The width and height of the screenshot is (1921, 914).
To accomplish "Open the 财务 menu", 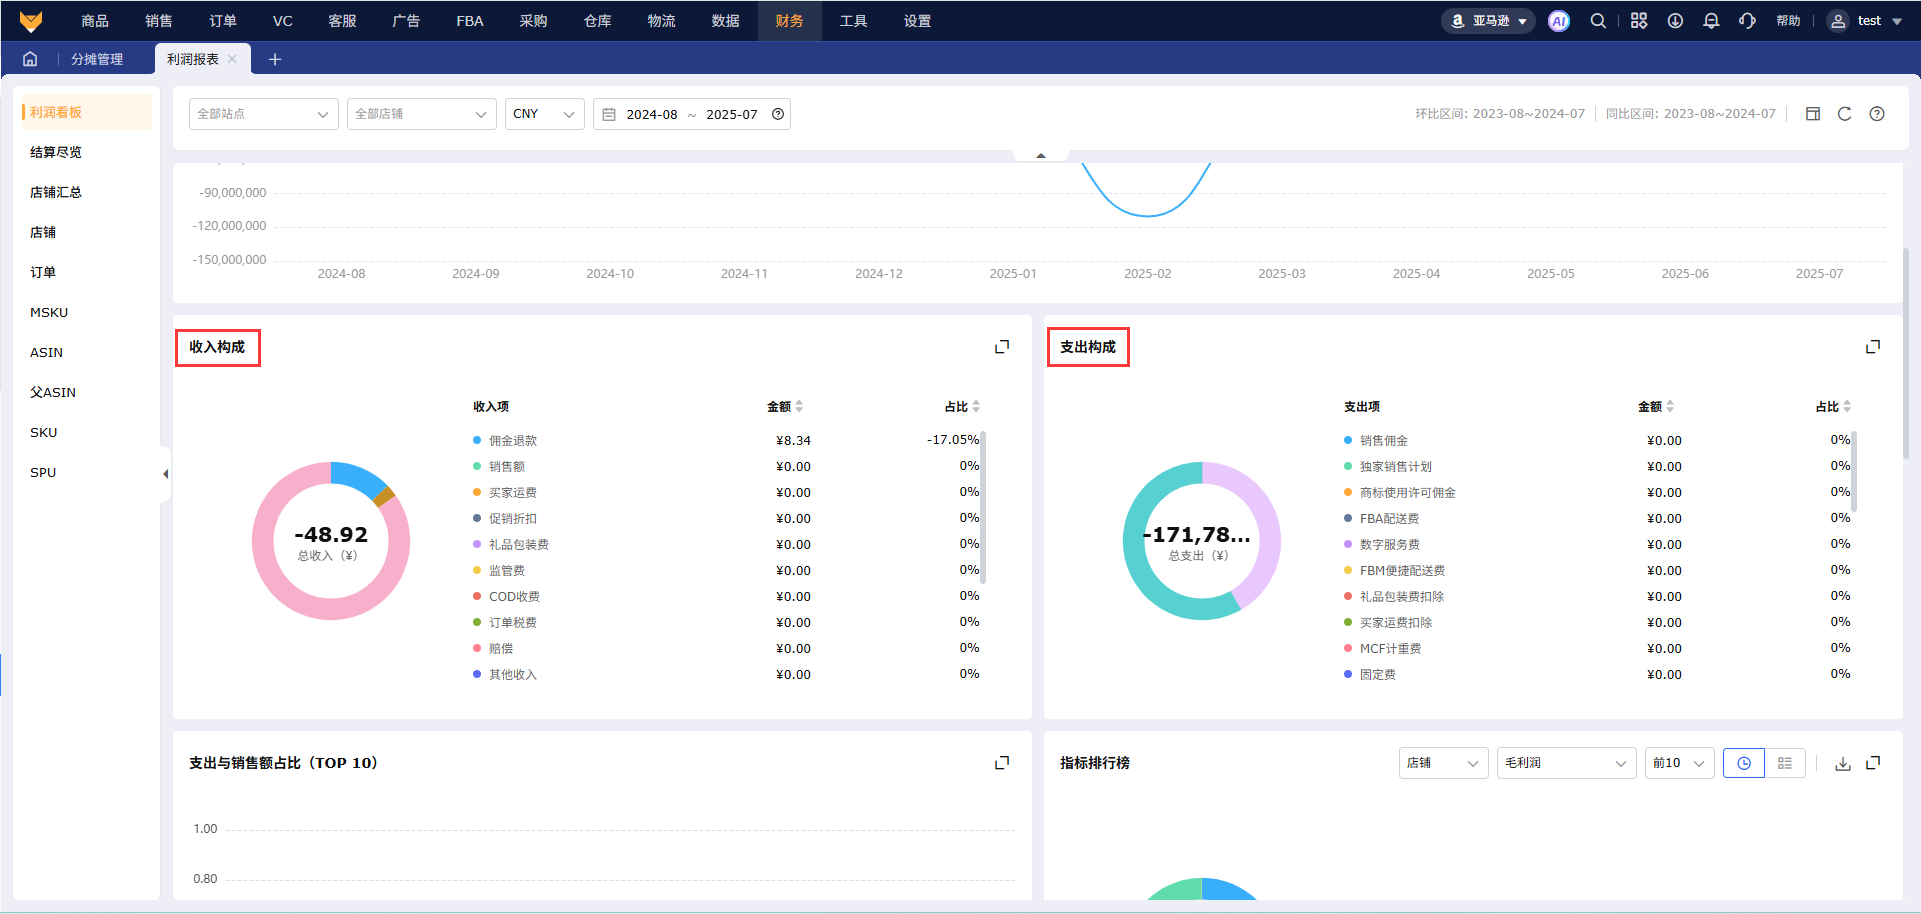I will (x=789, y=21).
